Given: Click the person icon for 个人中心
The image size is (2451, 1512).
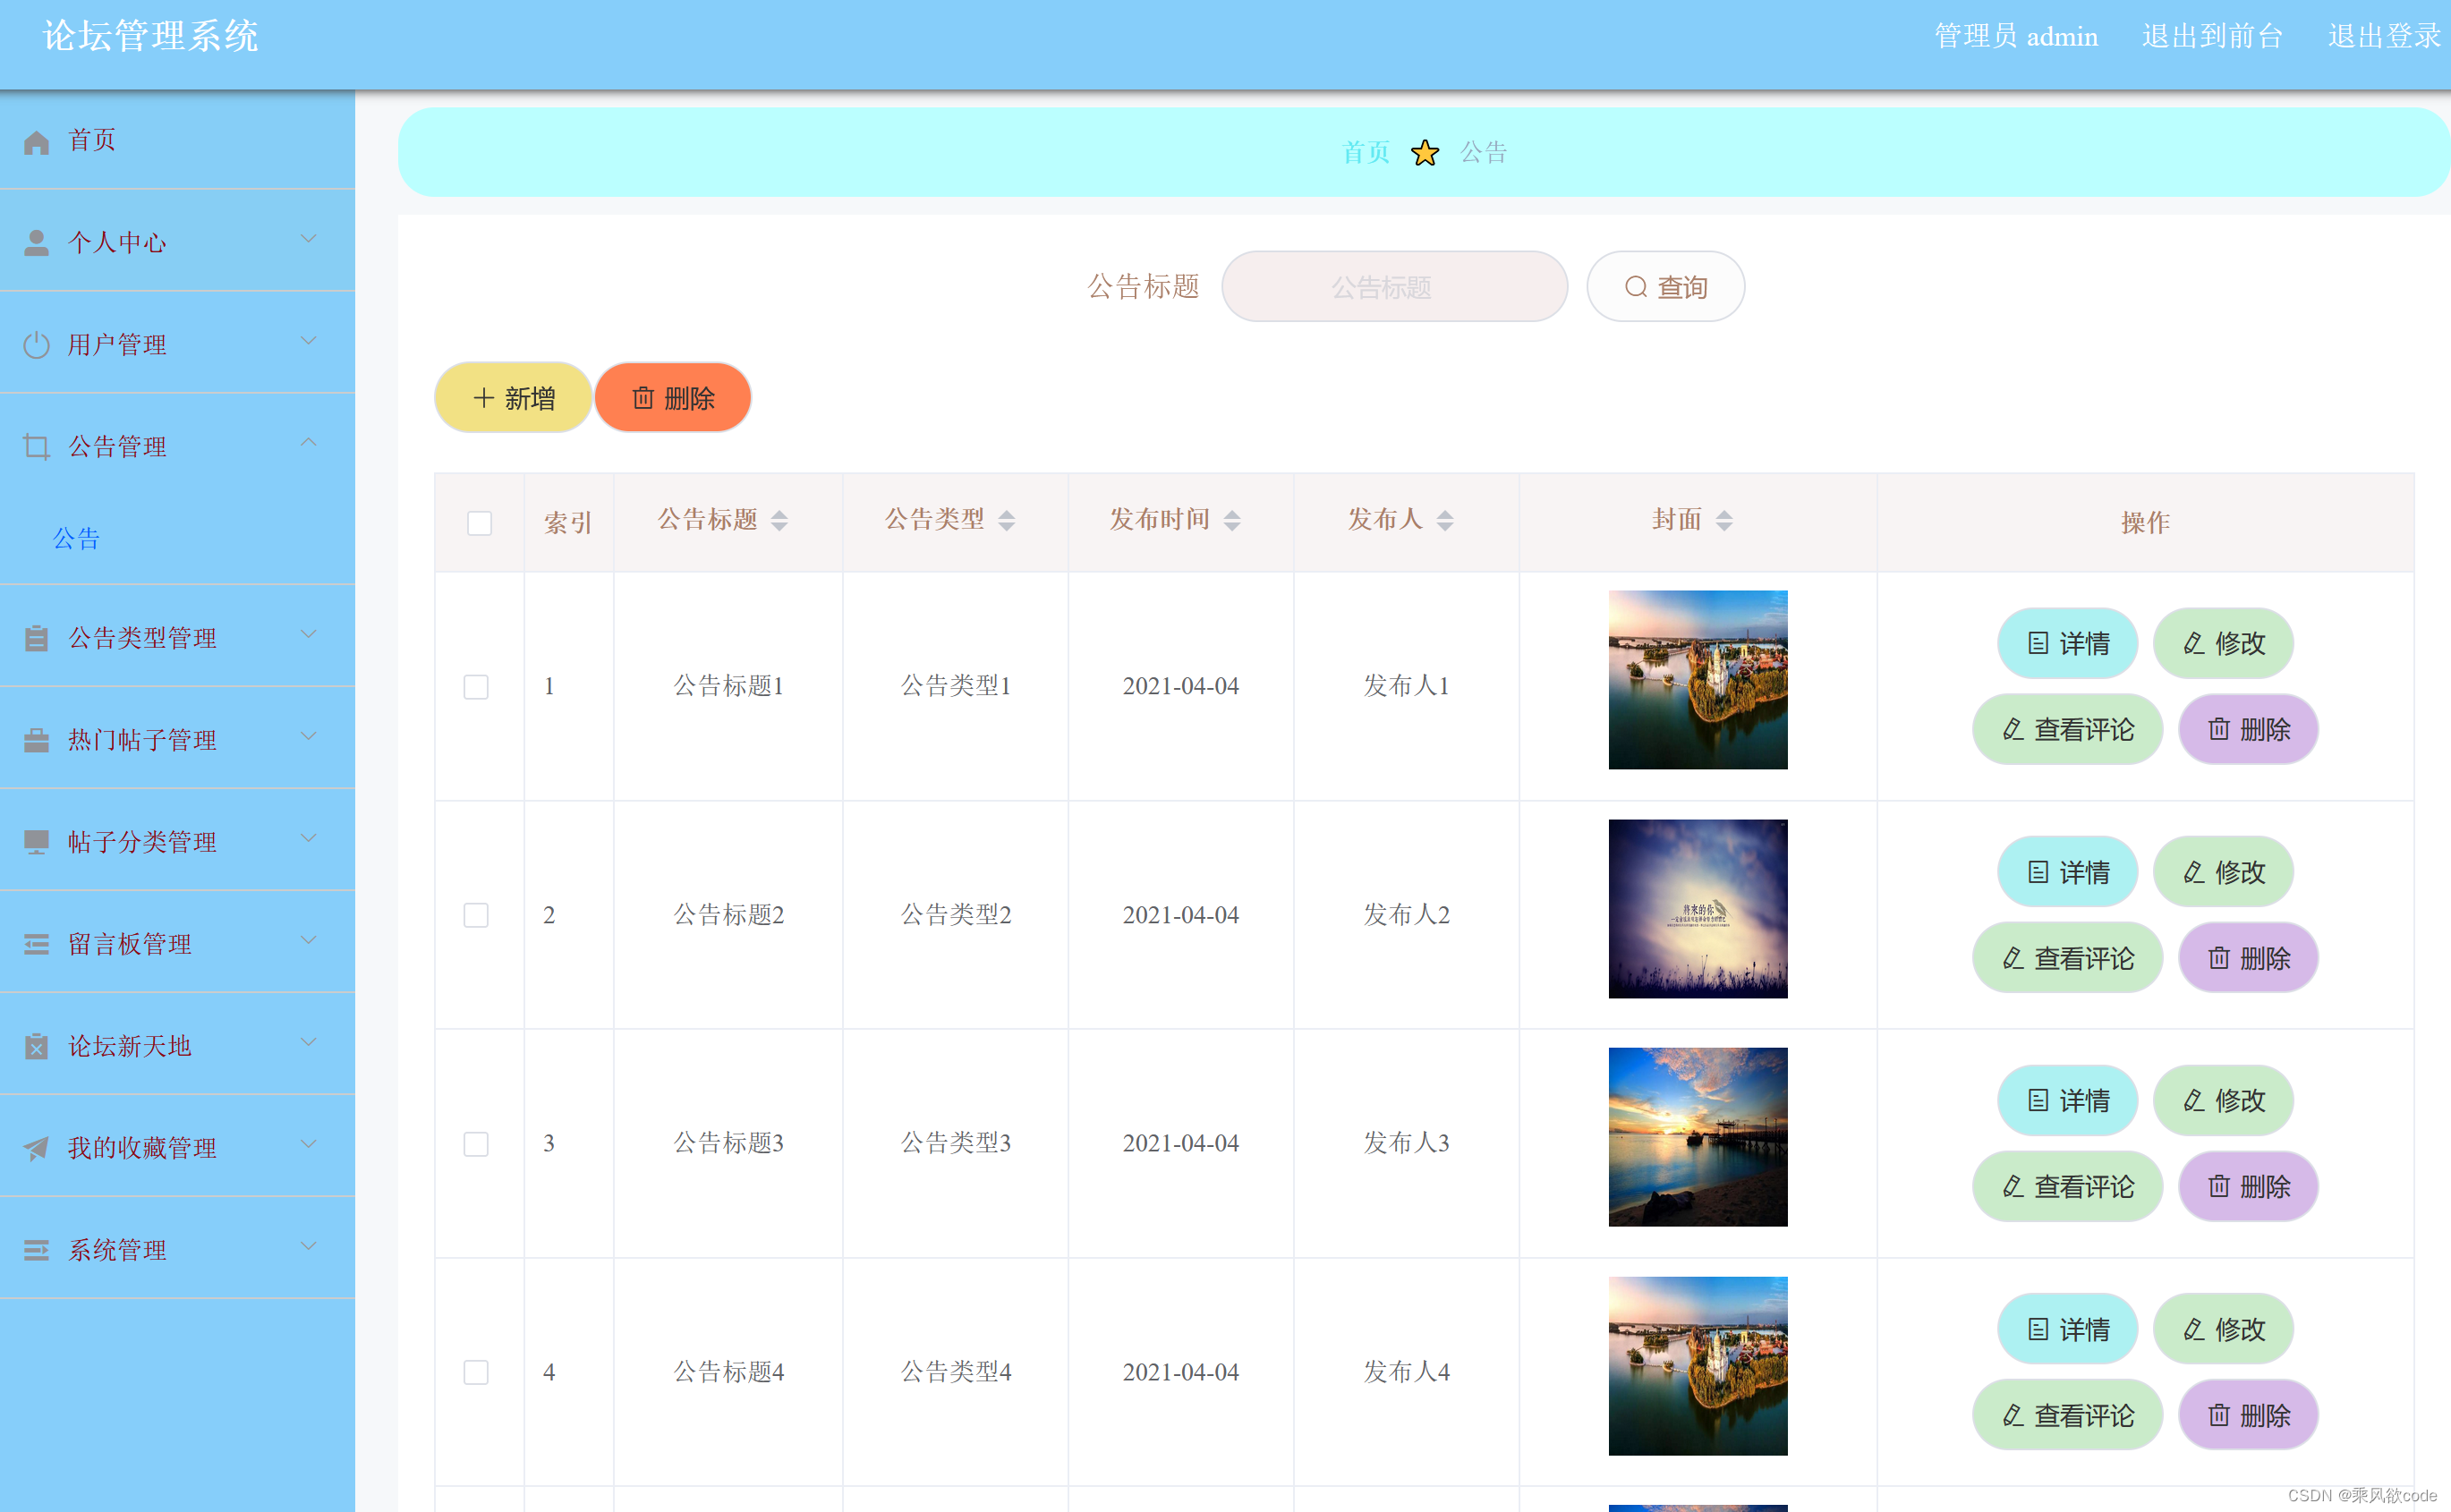Looking at the screenshot, I should tap(37, 241).
